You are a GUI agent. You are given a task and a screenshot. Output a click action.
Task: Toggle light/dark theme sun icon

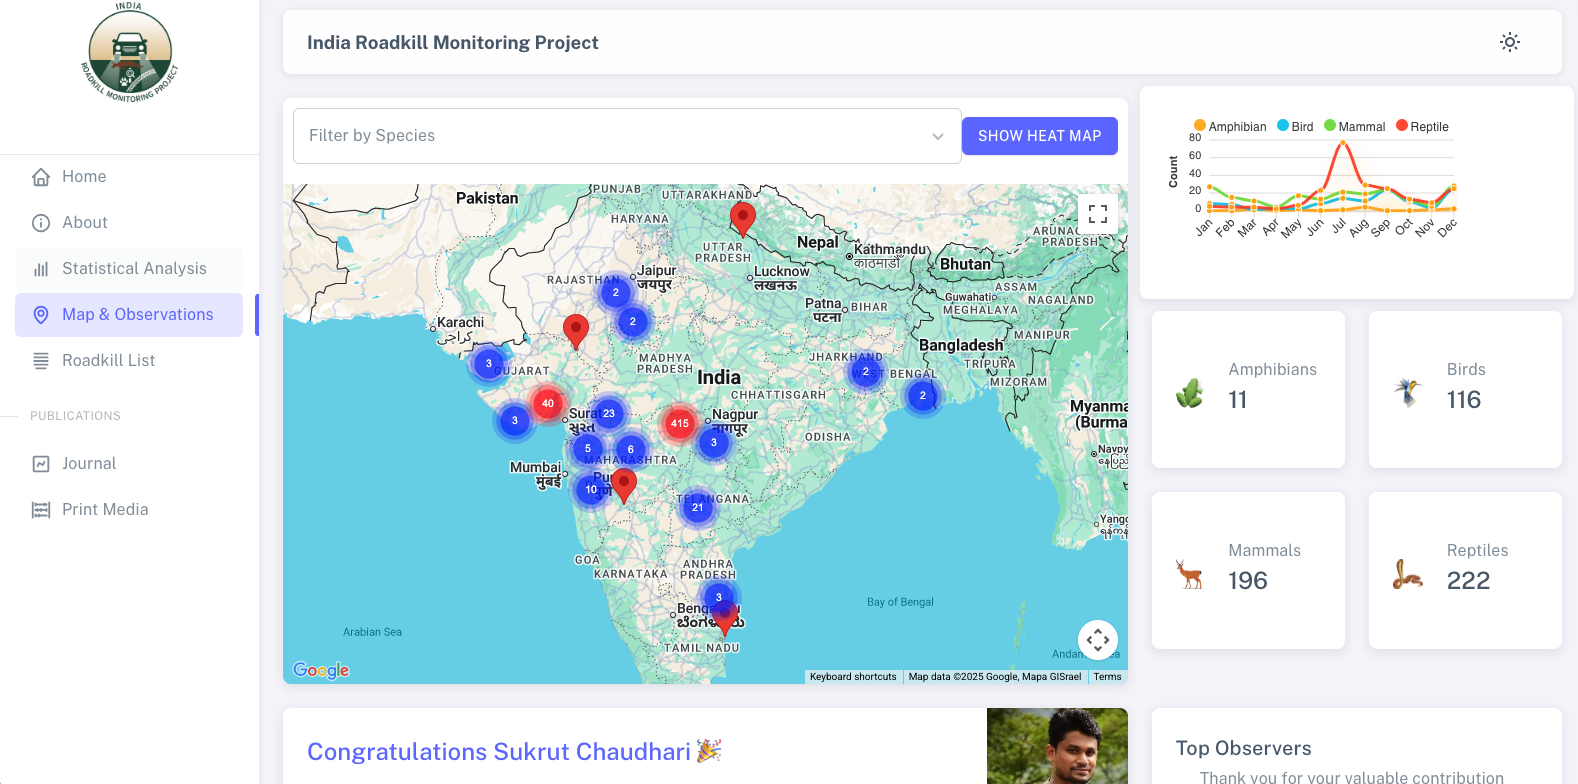(x=1509, y=42)
